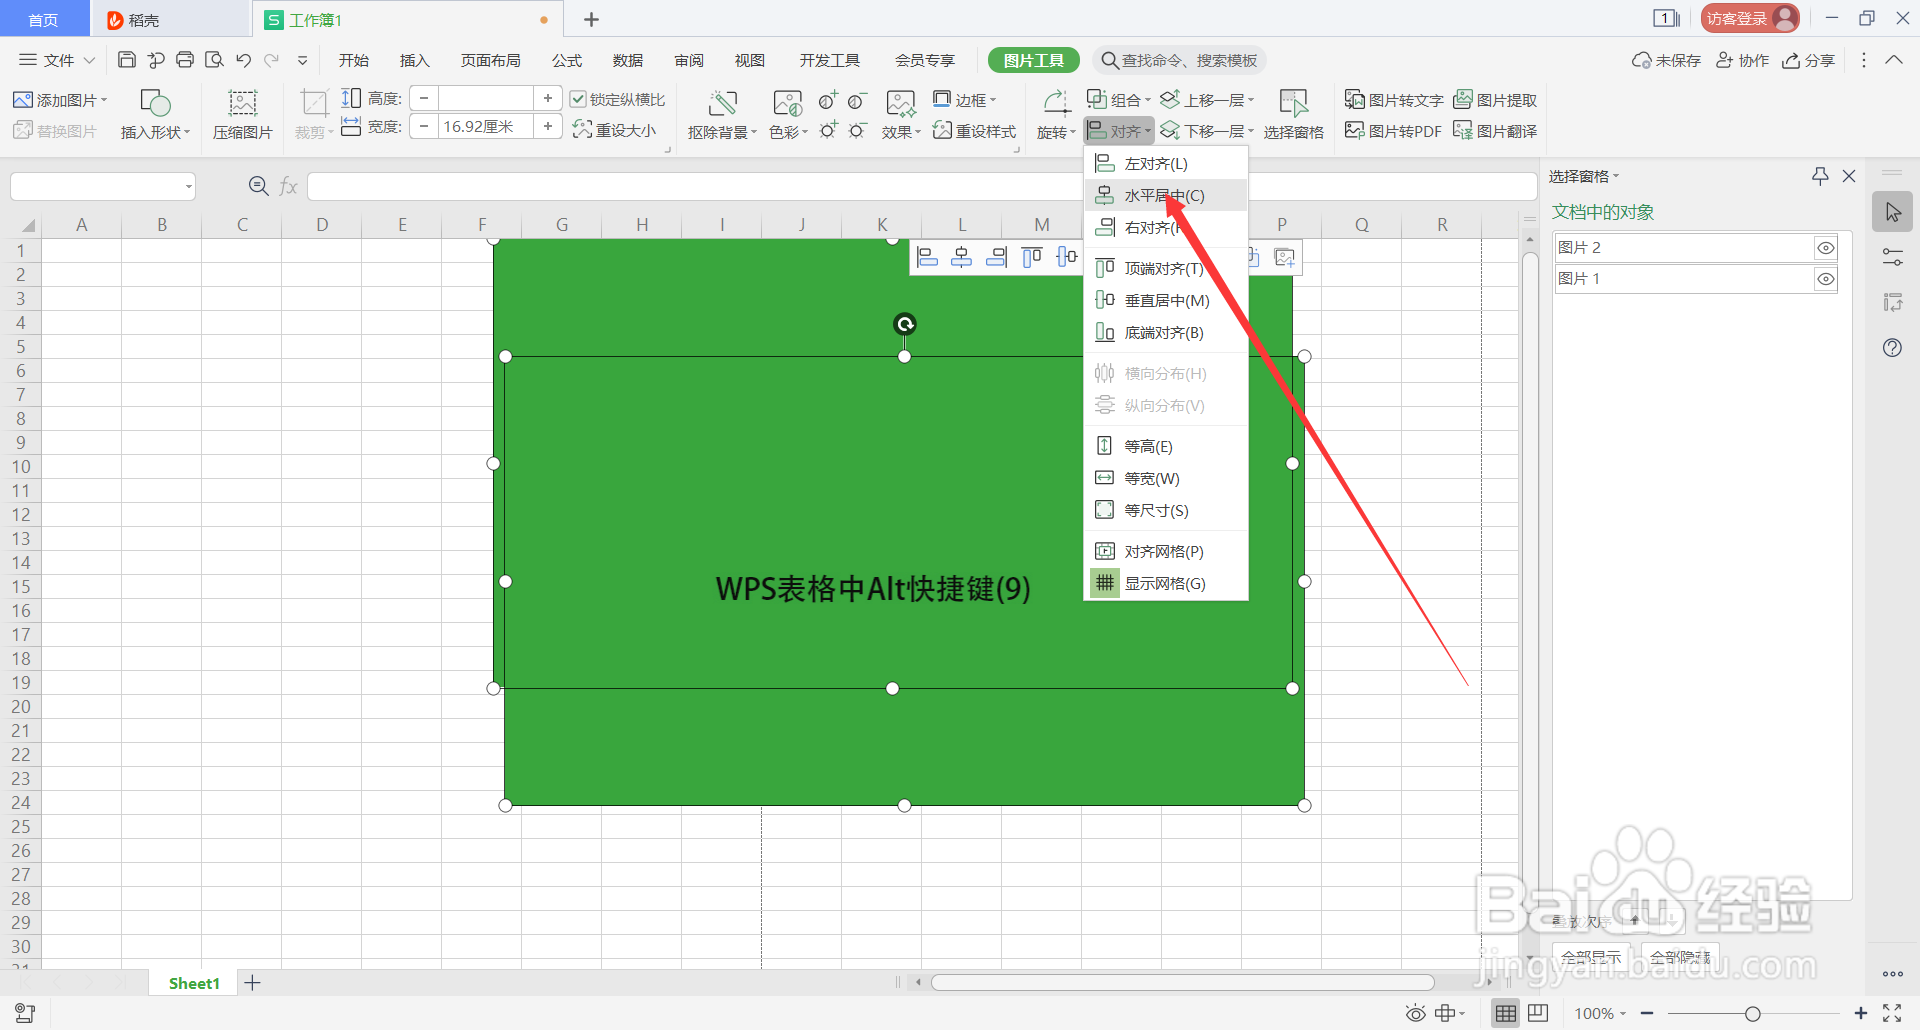Toggle Lock Aspect Ratio (锁定纵横比) checkbox

(x=578, y=99)
